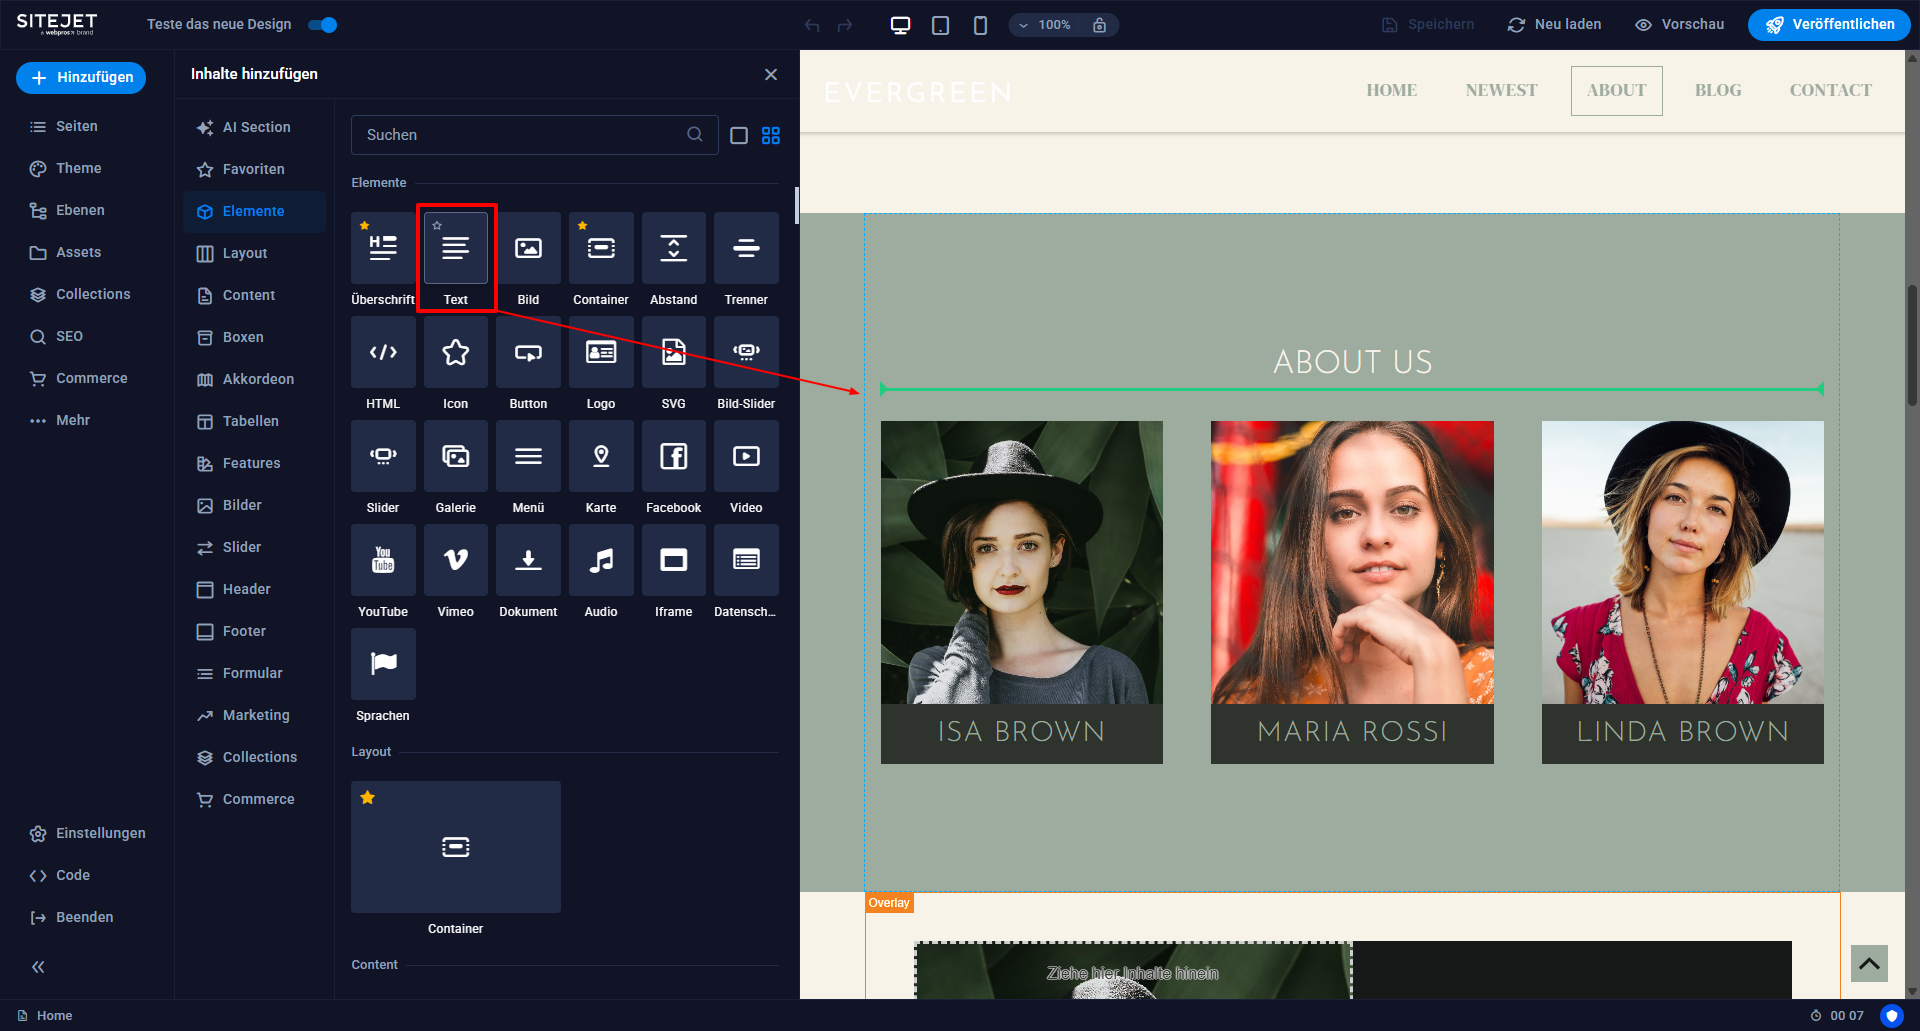Screen dimensions: 1920x1031
Task: Pick the Icon element tile
Action: point(456,352)
